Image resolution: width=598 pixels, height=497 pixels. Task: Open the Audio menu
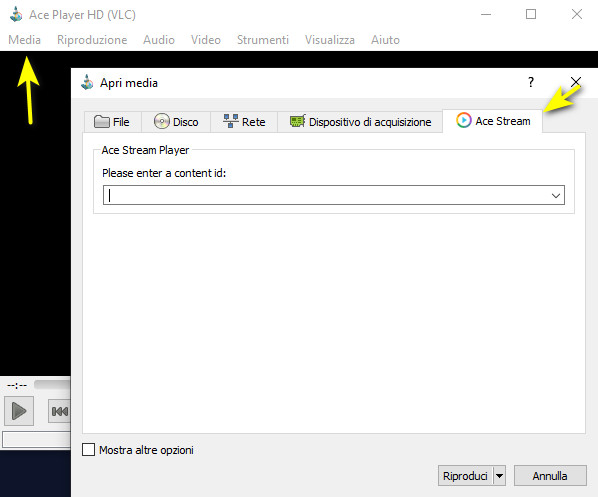tap(159, 40)
